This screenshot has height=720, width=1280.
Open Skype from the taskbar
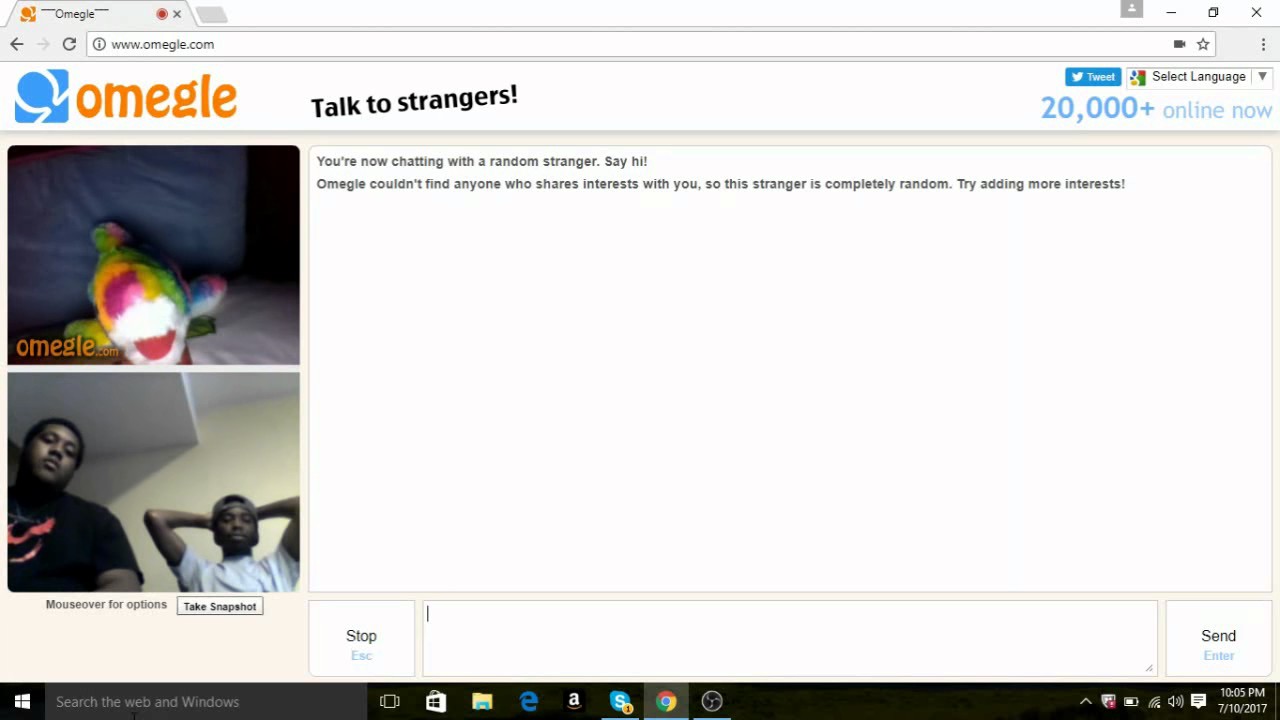(620, 702)
